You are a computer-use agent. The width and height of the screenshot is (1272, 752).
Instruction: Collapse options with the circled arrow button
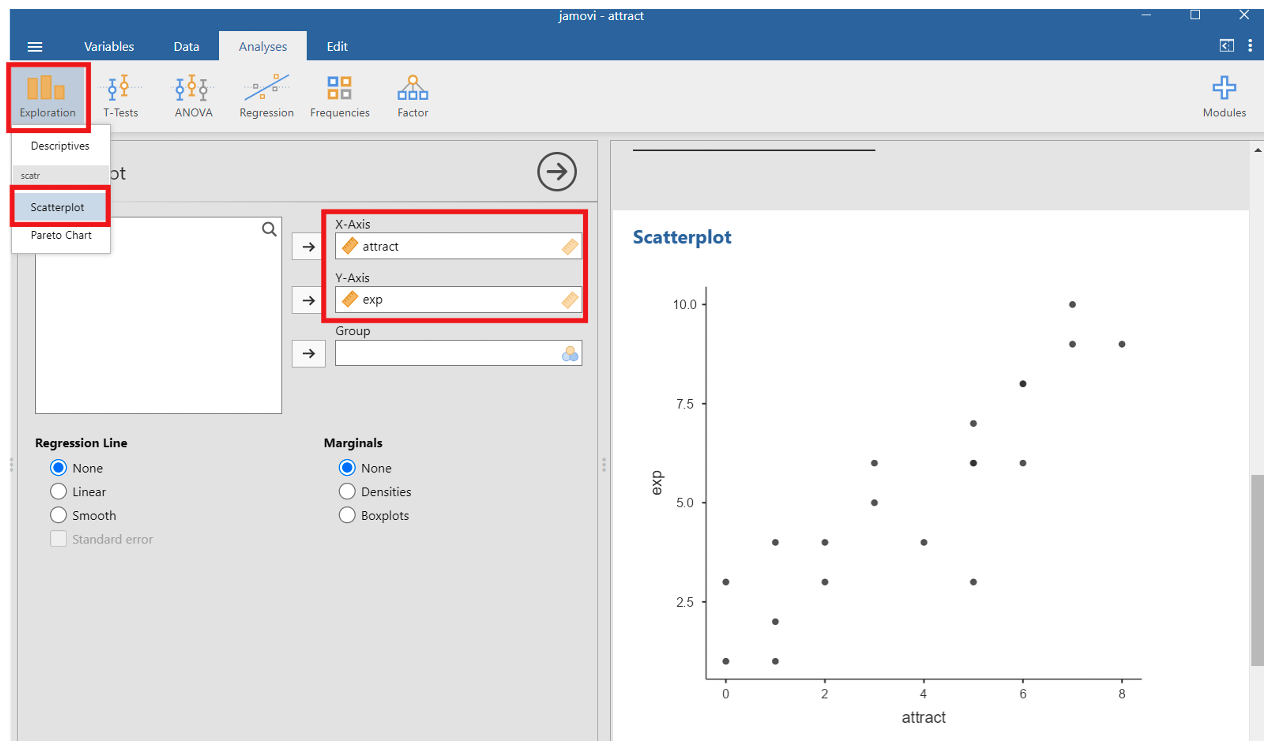[x=557, y=172]
